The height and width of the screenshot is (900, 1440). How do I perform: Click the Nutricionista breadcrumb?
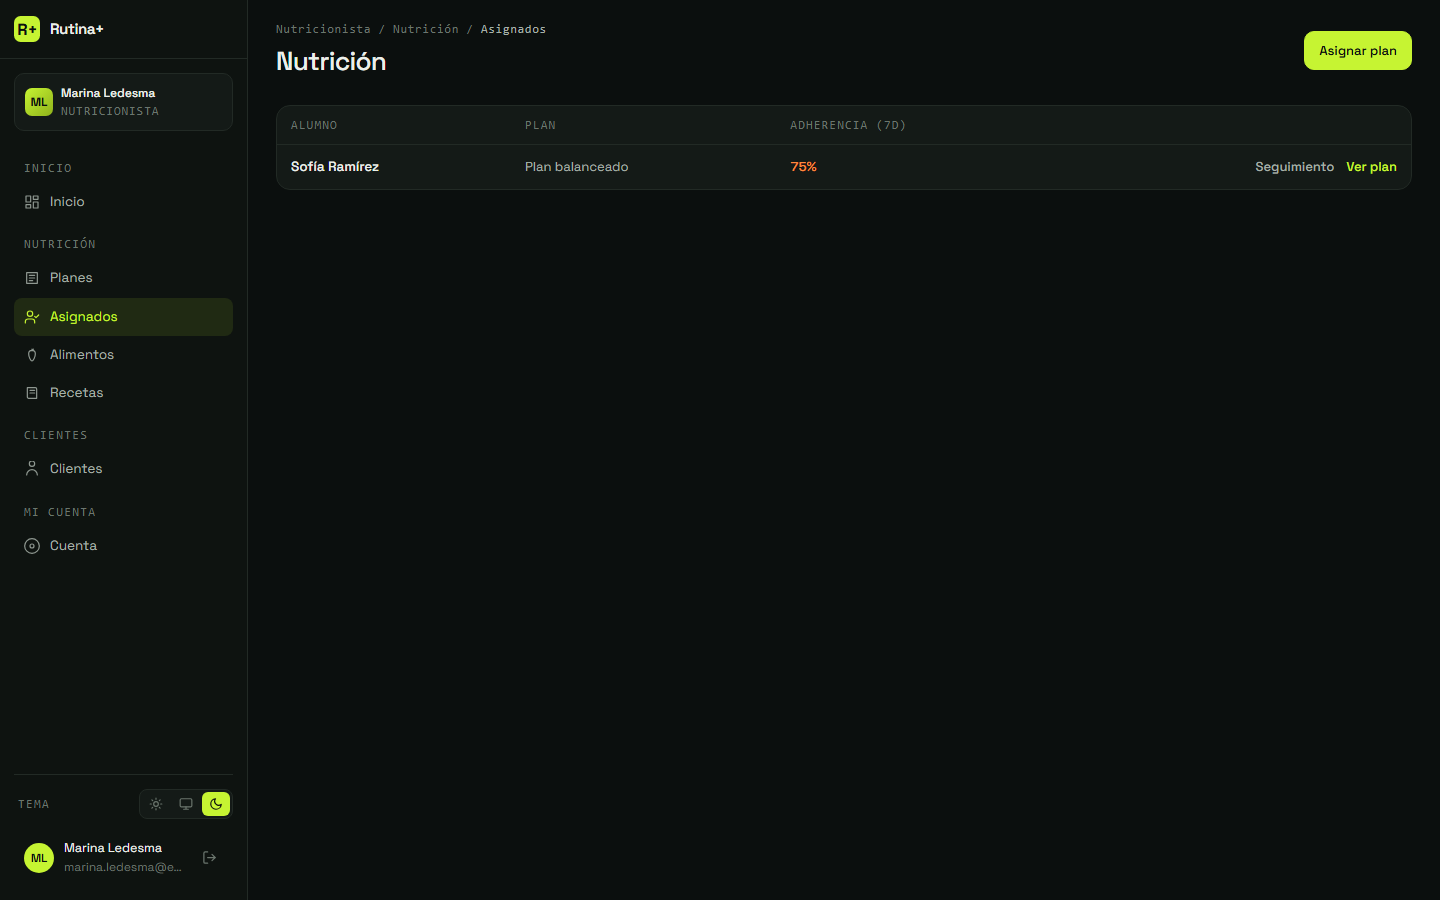click(323, 29)
